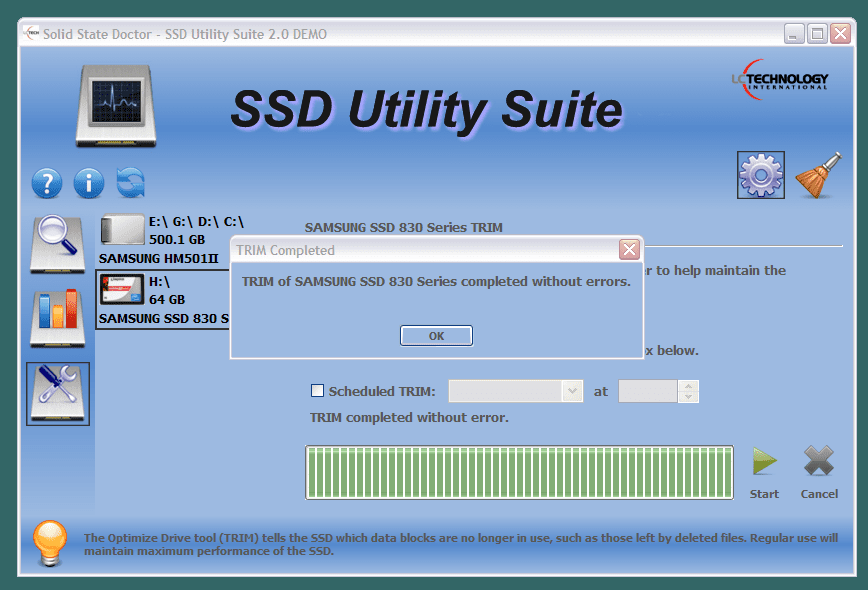Close the Solid State Doctor window
Screen dimensions: 868x590
840,34
